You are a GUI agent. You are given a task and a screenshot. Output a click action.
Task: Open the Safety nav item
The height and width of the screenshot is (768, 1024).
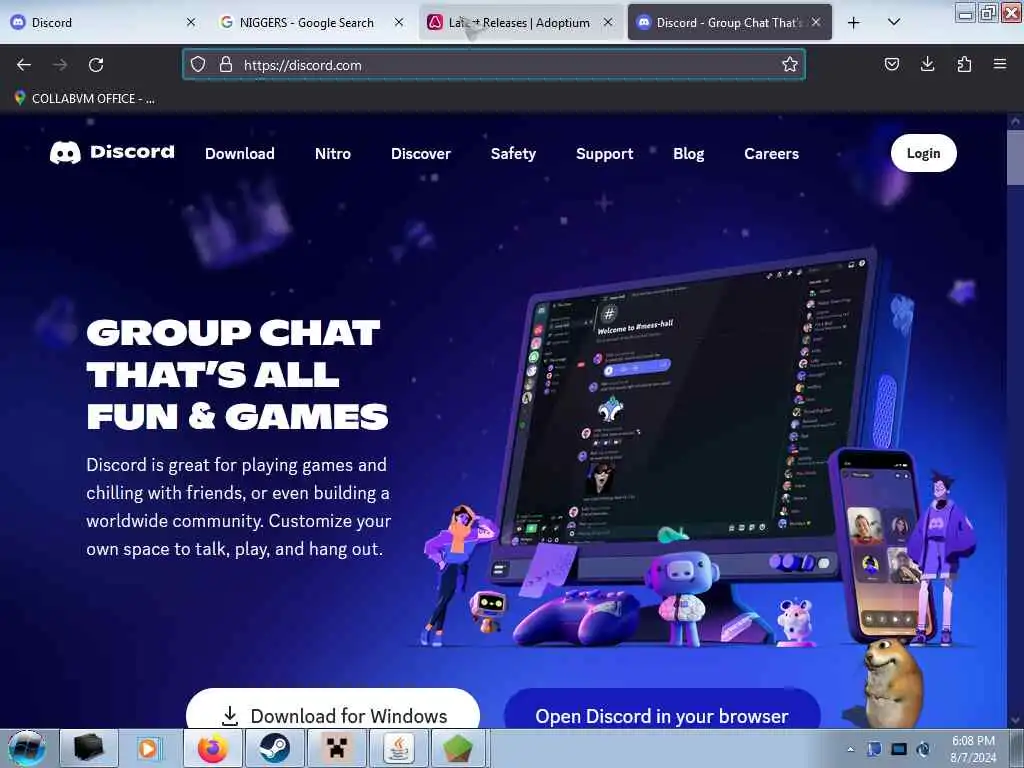click(x=513, y=153)
